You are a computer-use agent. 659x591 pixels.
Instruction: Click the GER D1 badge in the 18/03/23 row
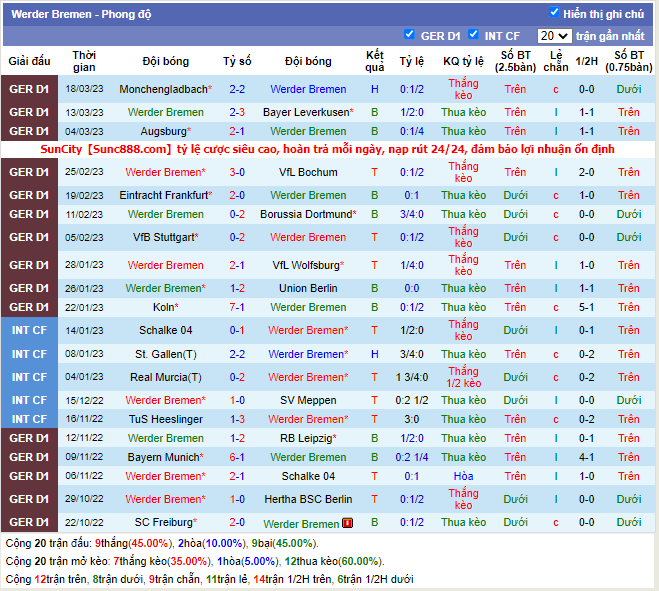pyautogui.click(x=29, y=89)
